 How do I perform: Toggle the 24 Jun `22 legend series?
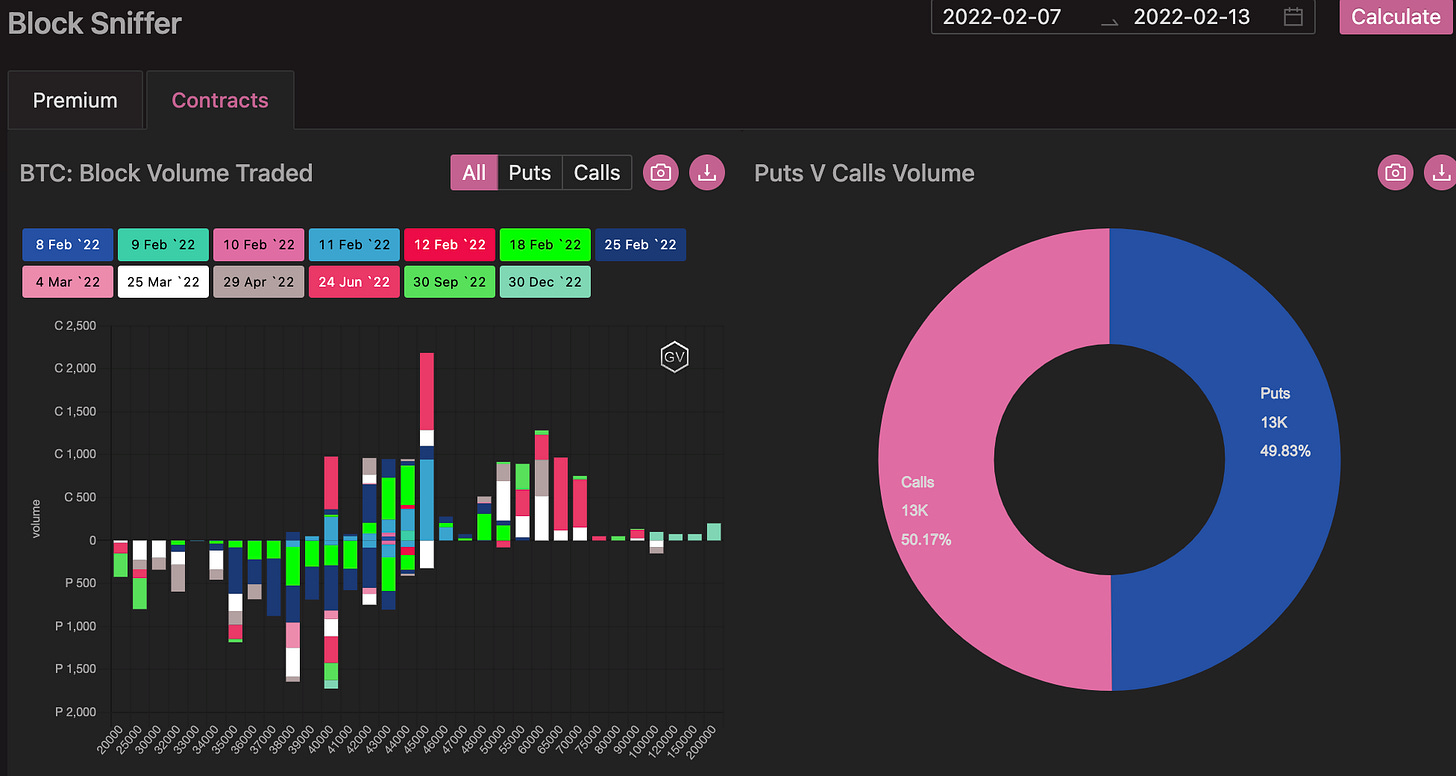[x=355, y=282]
